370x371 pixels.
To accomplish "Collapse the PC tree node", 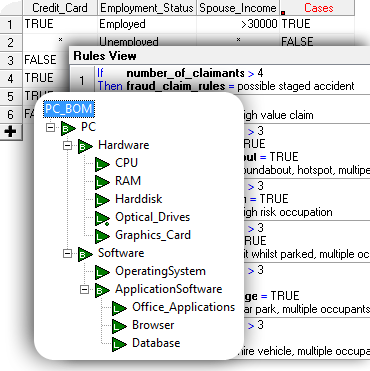I will [50, 127].
